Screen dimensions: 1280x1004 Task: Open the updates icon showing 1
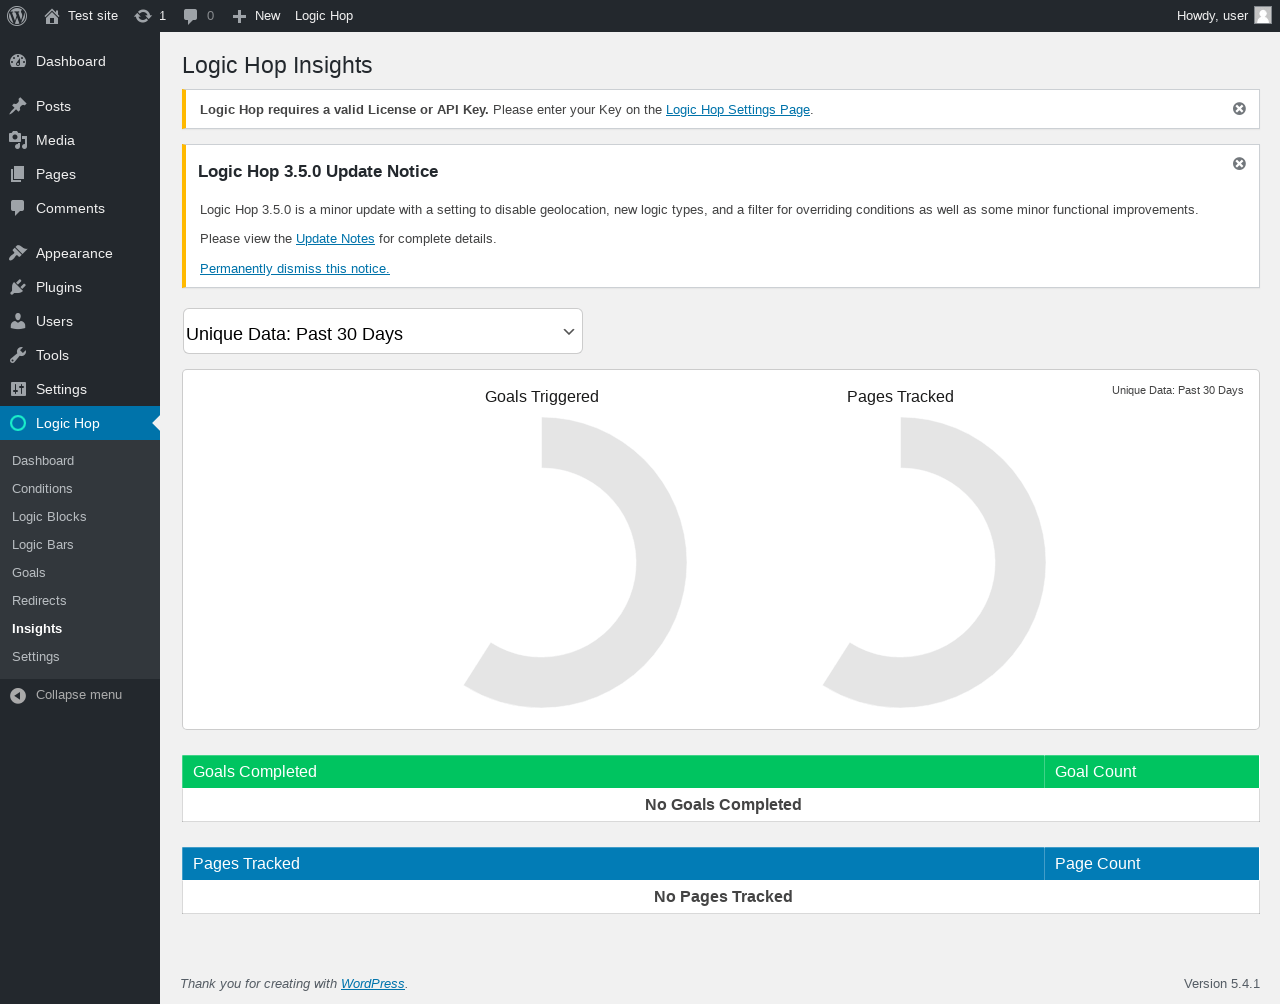(x=143, y=16)
